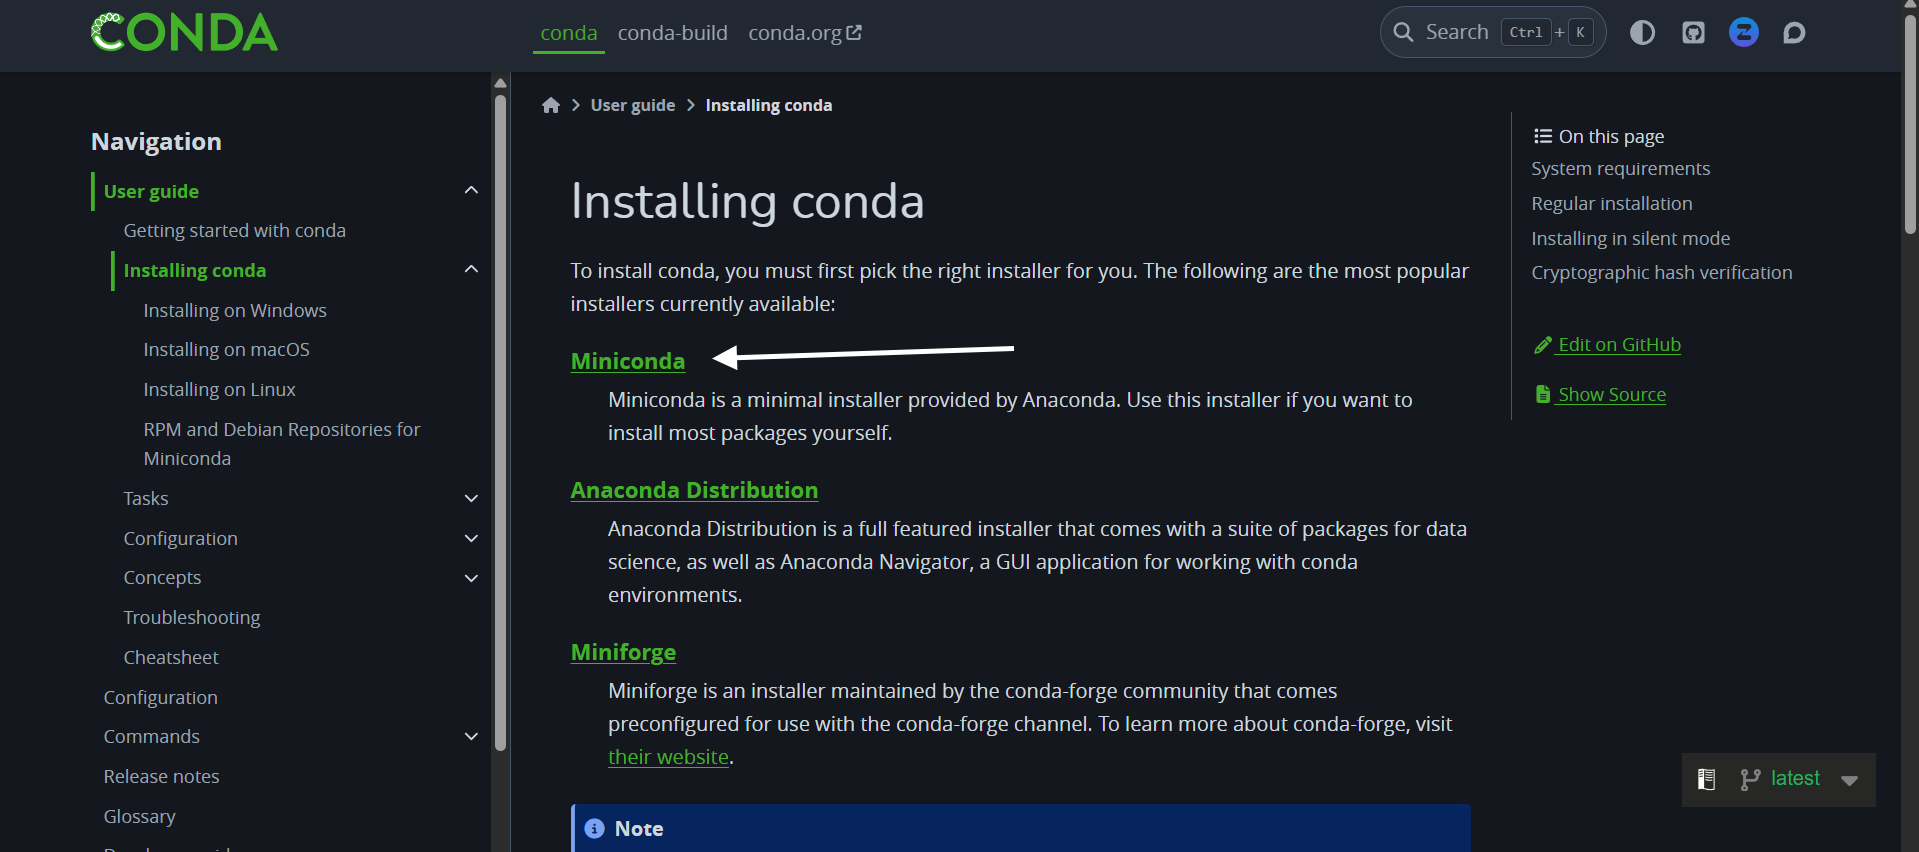Image resolution: width=1919 pixels, height=852 pixels.
Task: Go to the home breadcrumb icon
Action: (x=551, y=105)
